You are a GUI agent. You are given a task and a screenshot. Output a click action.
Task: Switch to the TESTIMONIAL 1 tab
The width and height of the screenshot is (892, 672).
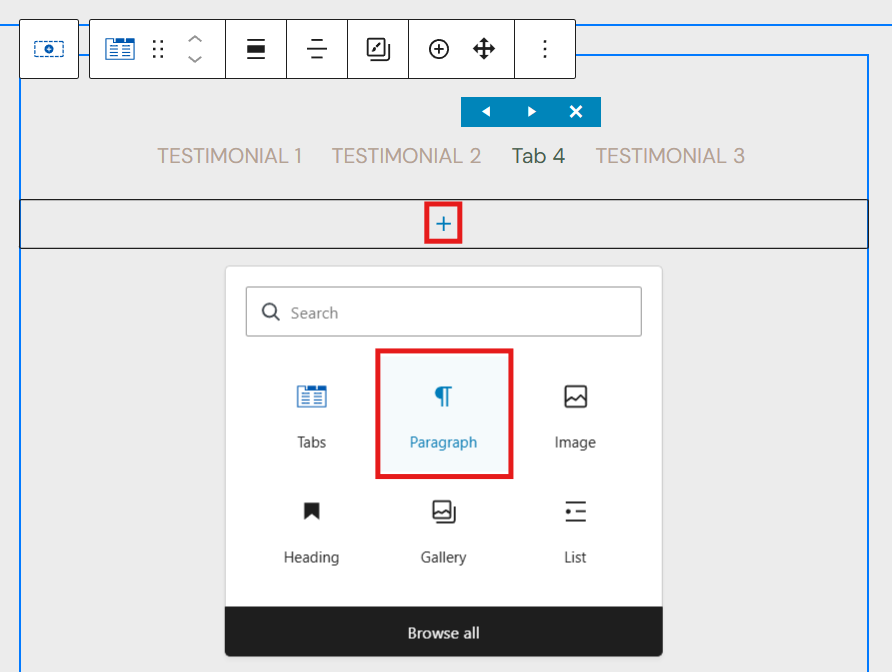230,156
